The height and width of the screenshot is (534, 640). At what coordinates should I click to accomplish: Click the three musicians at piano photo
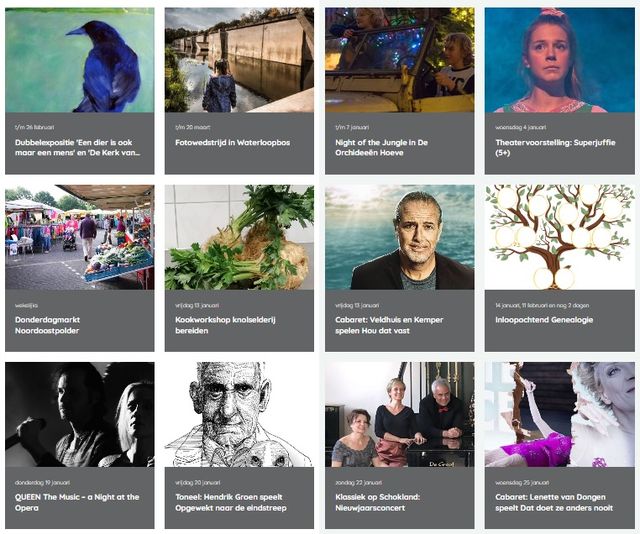[400, 414]
